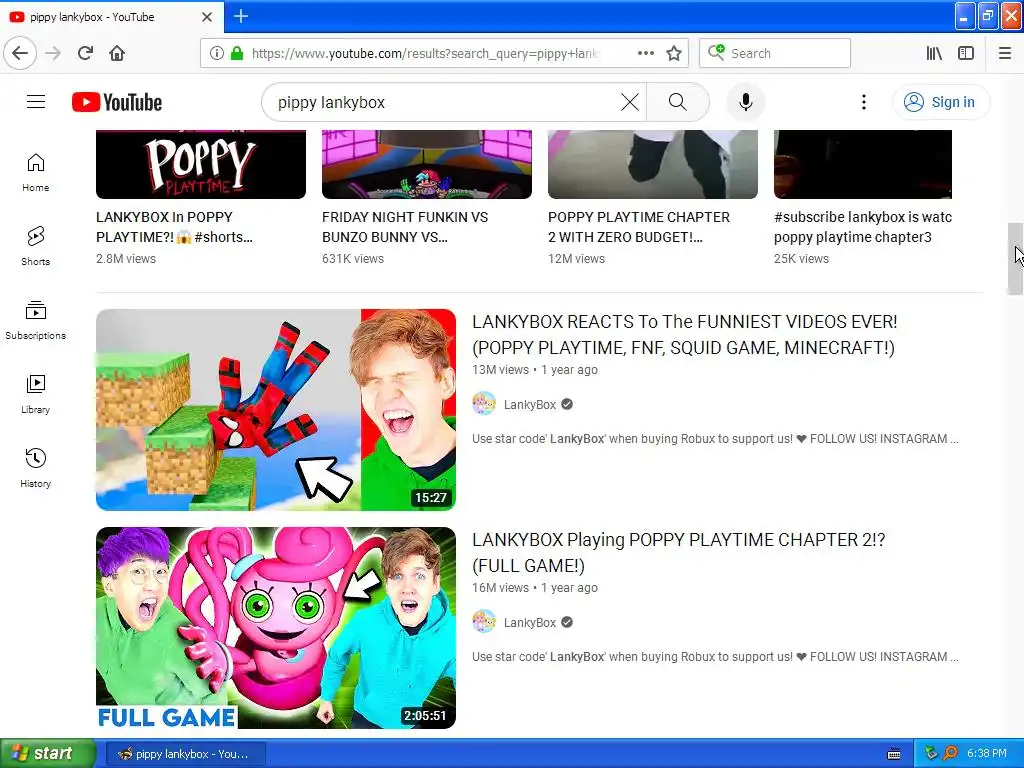Show site information icon in address bar
This screenshot has width=1024, height=768.
click(x=217, y=53)
